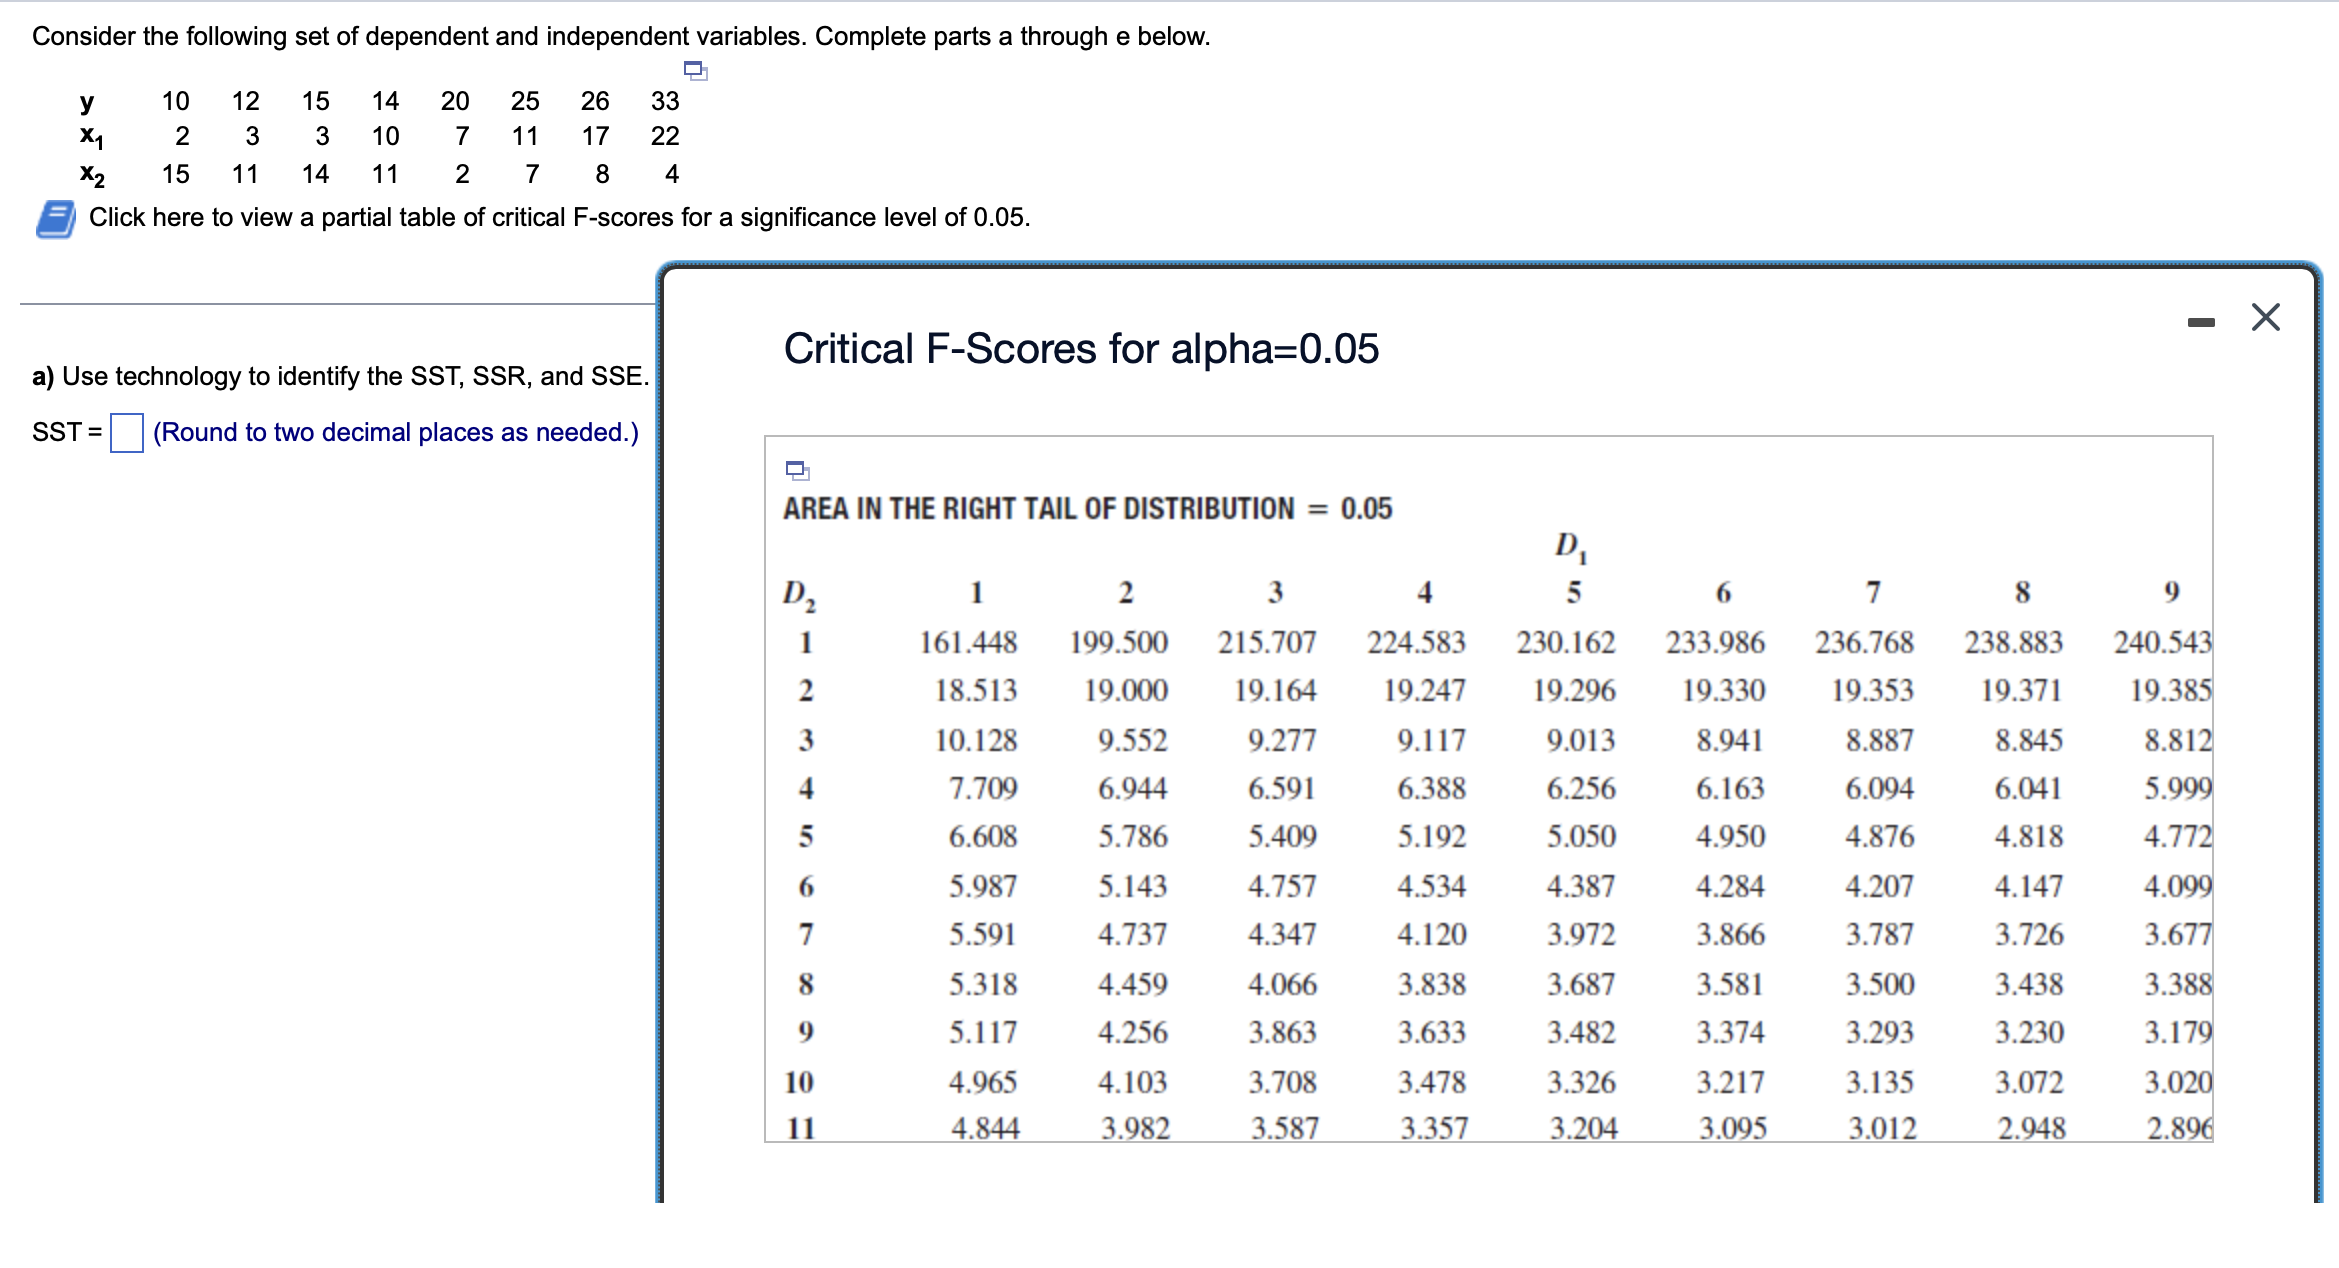Click the data expansion icon beside the variables table
The height and width of the screenshot is (1268, 2339).
pos(695,72)
